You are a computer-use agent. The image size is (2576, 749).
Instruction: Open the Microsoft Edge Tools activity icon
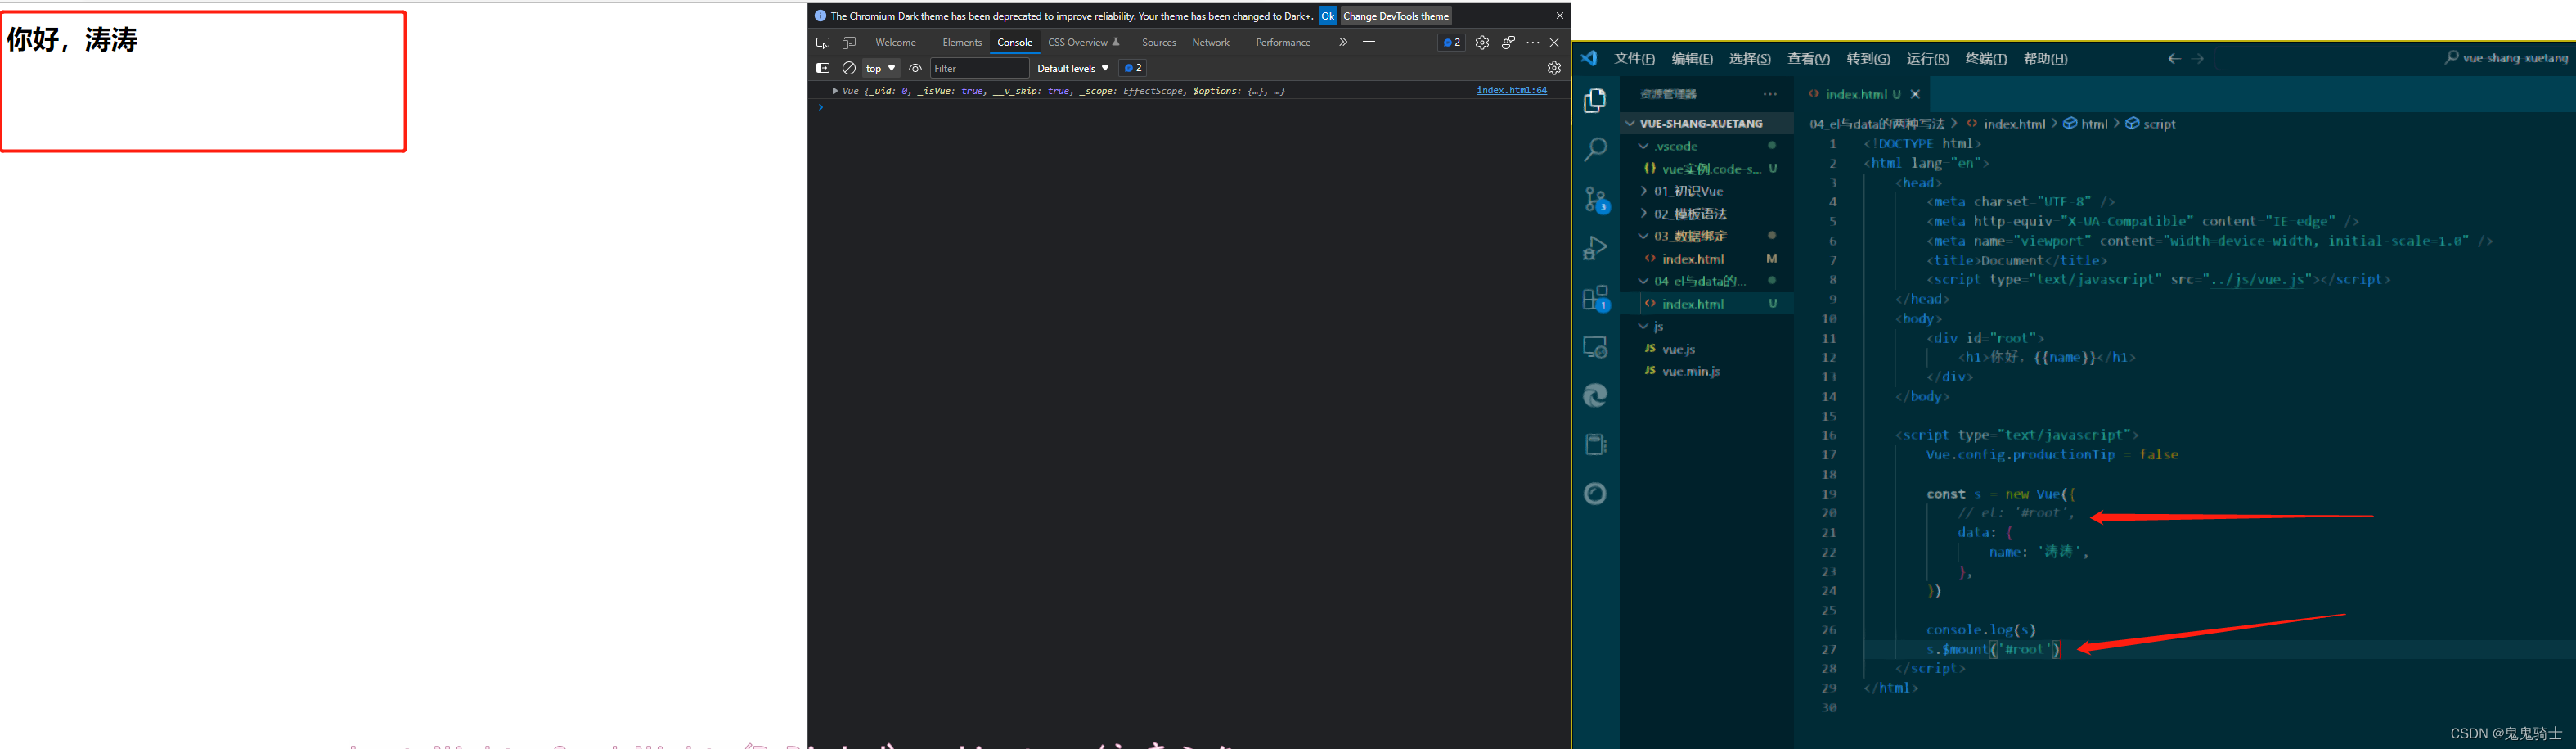[1595, 395]
